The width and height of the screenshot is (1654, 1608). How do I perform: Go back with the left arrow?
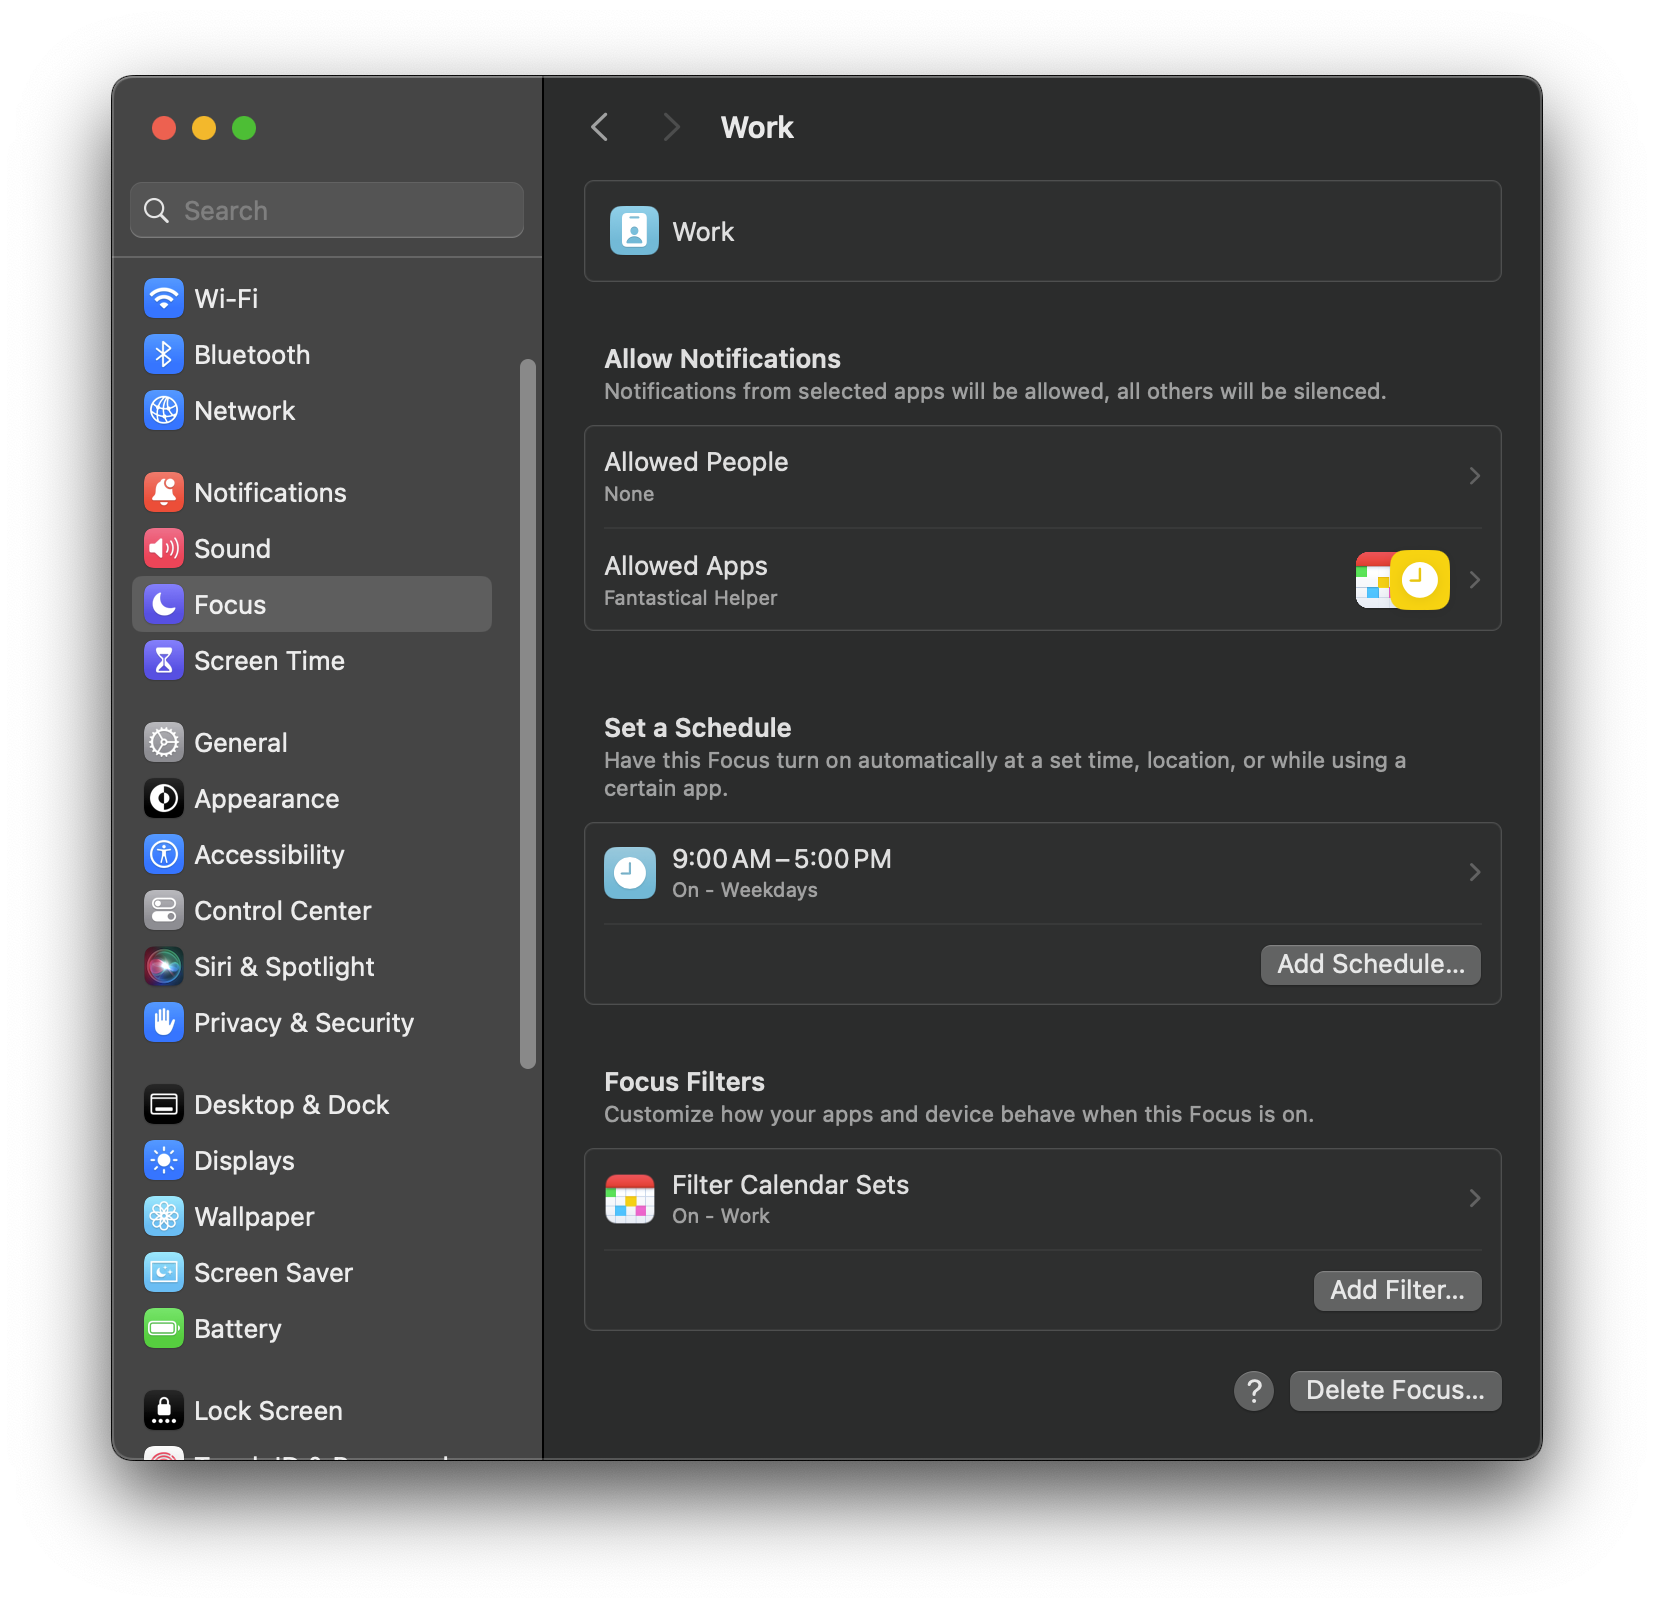(600, 127)
